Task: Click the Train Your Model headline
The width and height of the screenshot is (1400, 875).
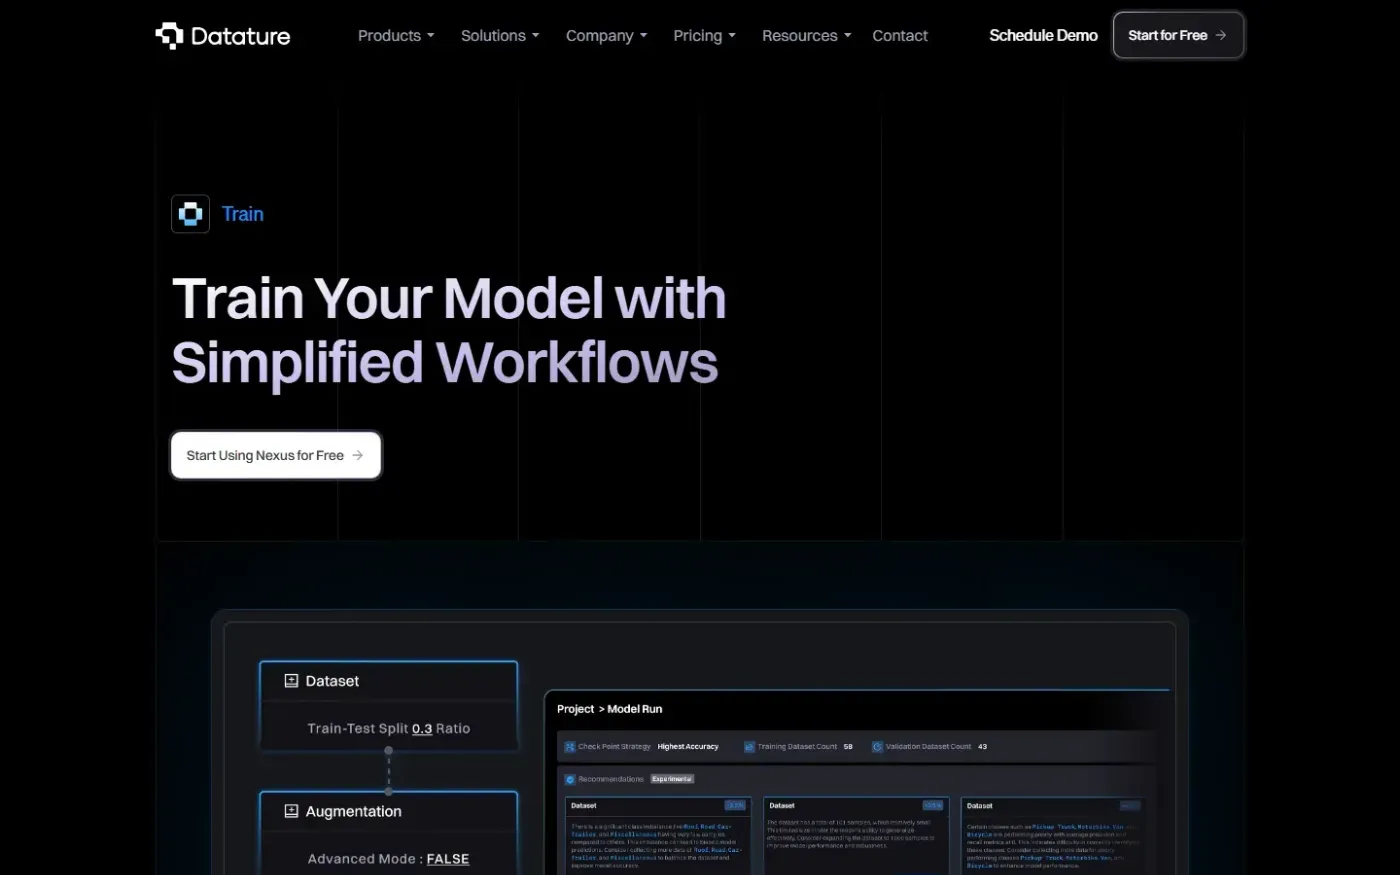Action: [449, 330]
